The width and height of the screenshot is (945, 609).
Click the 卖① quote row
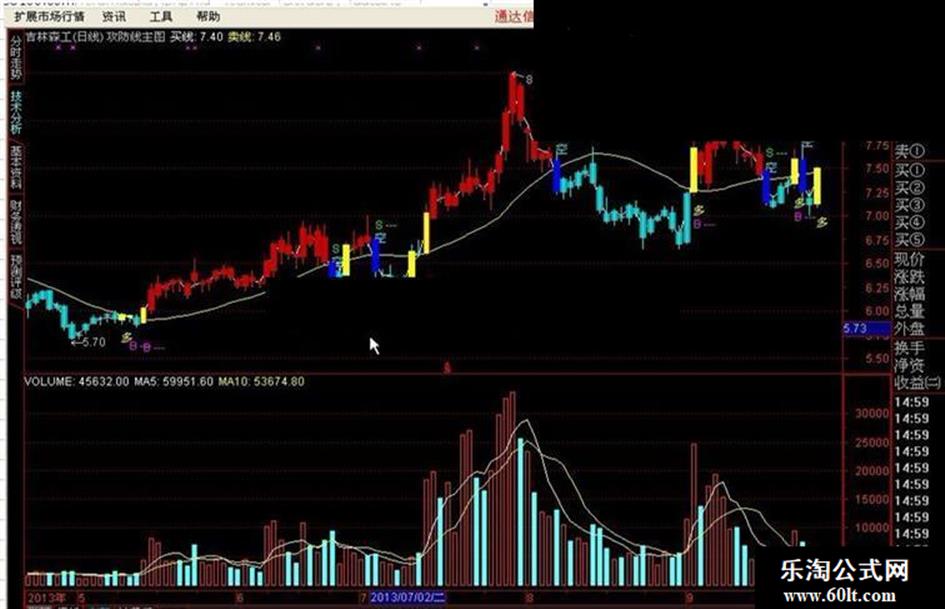pyautogui.click(x=909, y=151)
